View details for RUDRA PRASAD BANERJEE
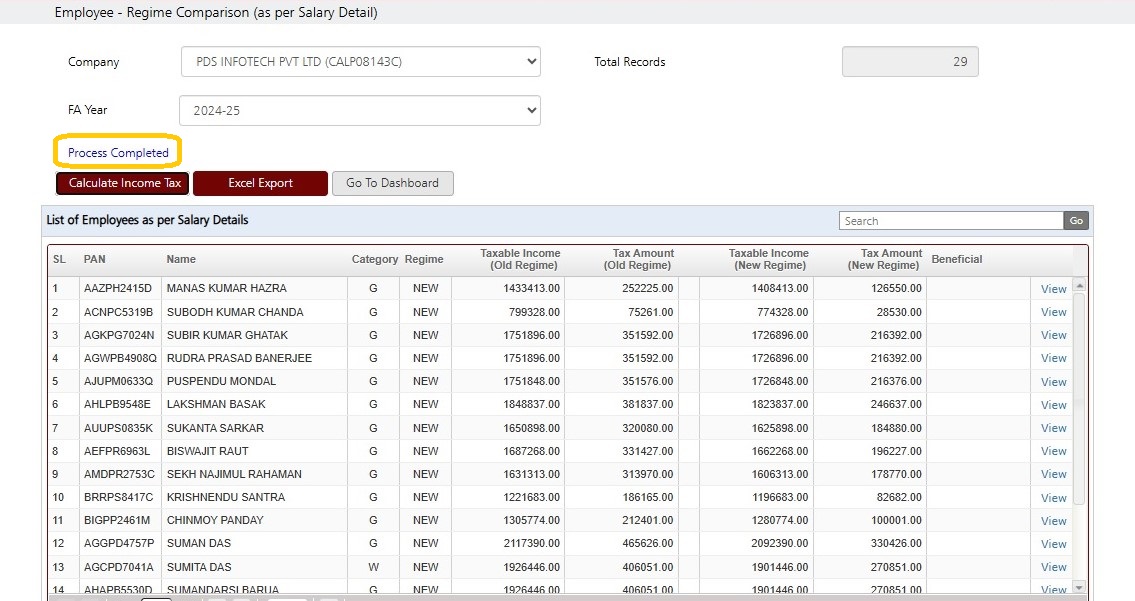Viewport: 1135px width, 601px height. click(x=1053, y=358)
